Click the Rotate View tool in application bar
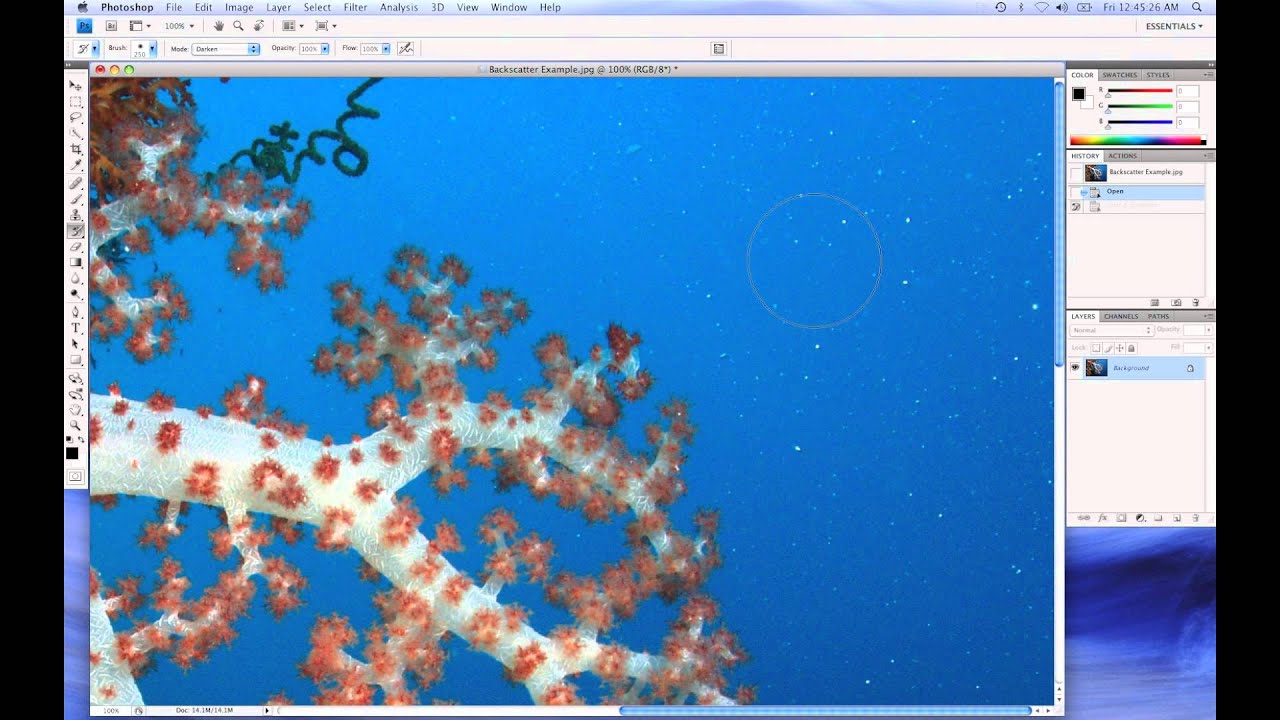Viewport: 1280px width, 720px height. (x=259, y=25)
